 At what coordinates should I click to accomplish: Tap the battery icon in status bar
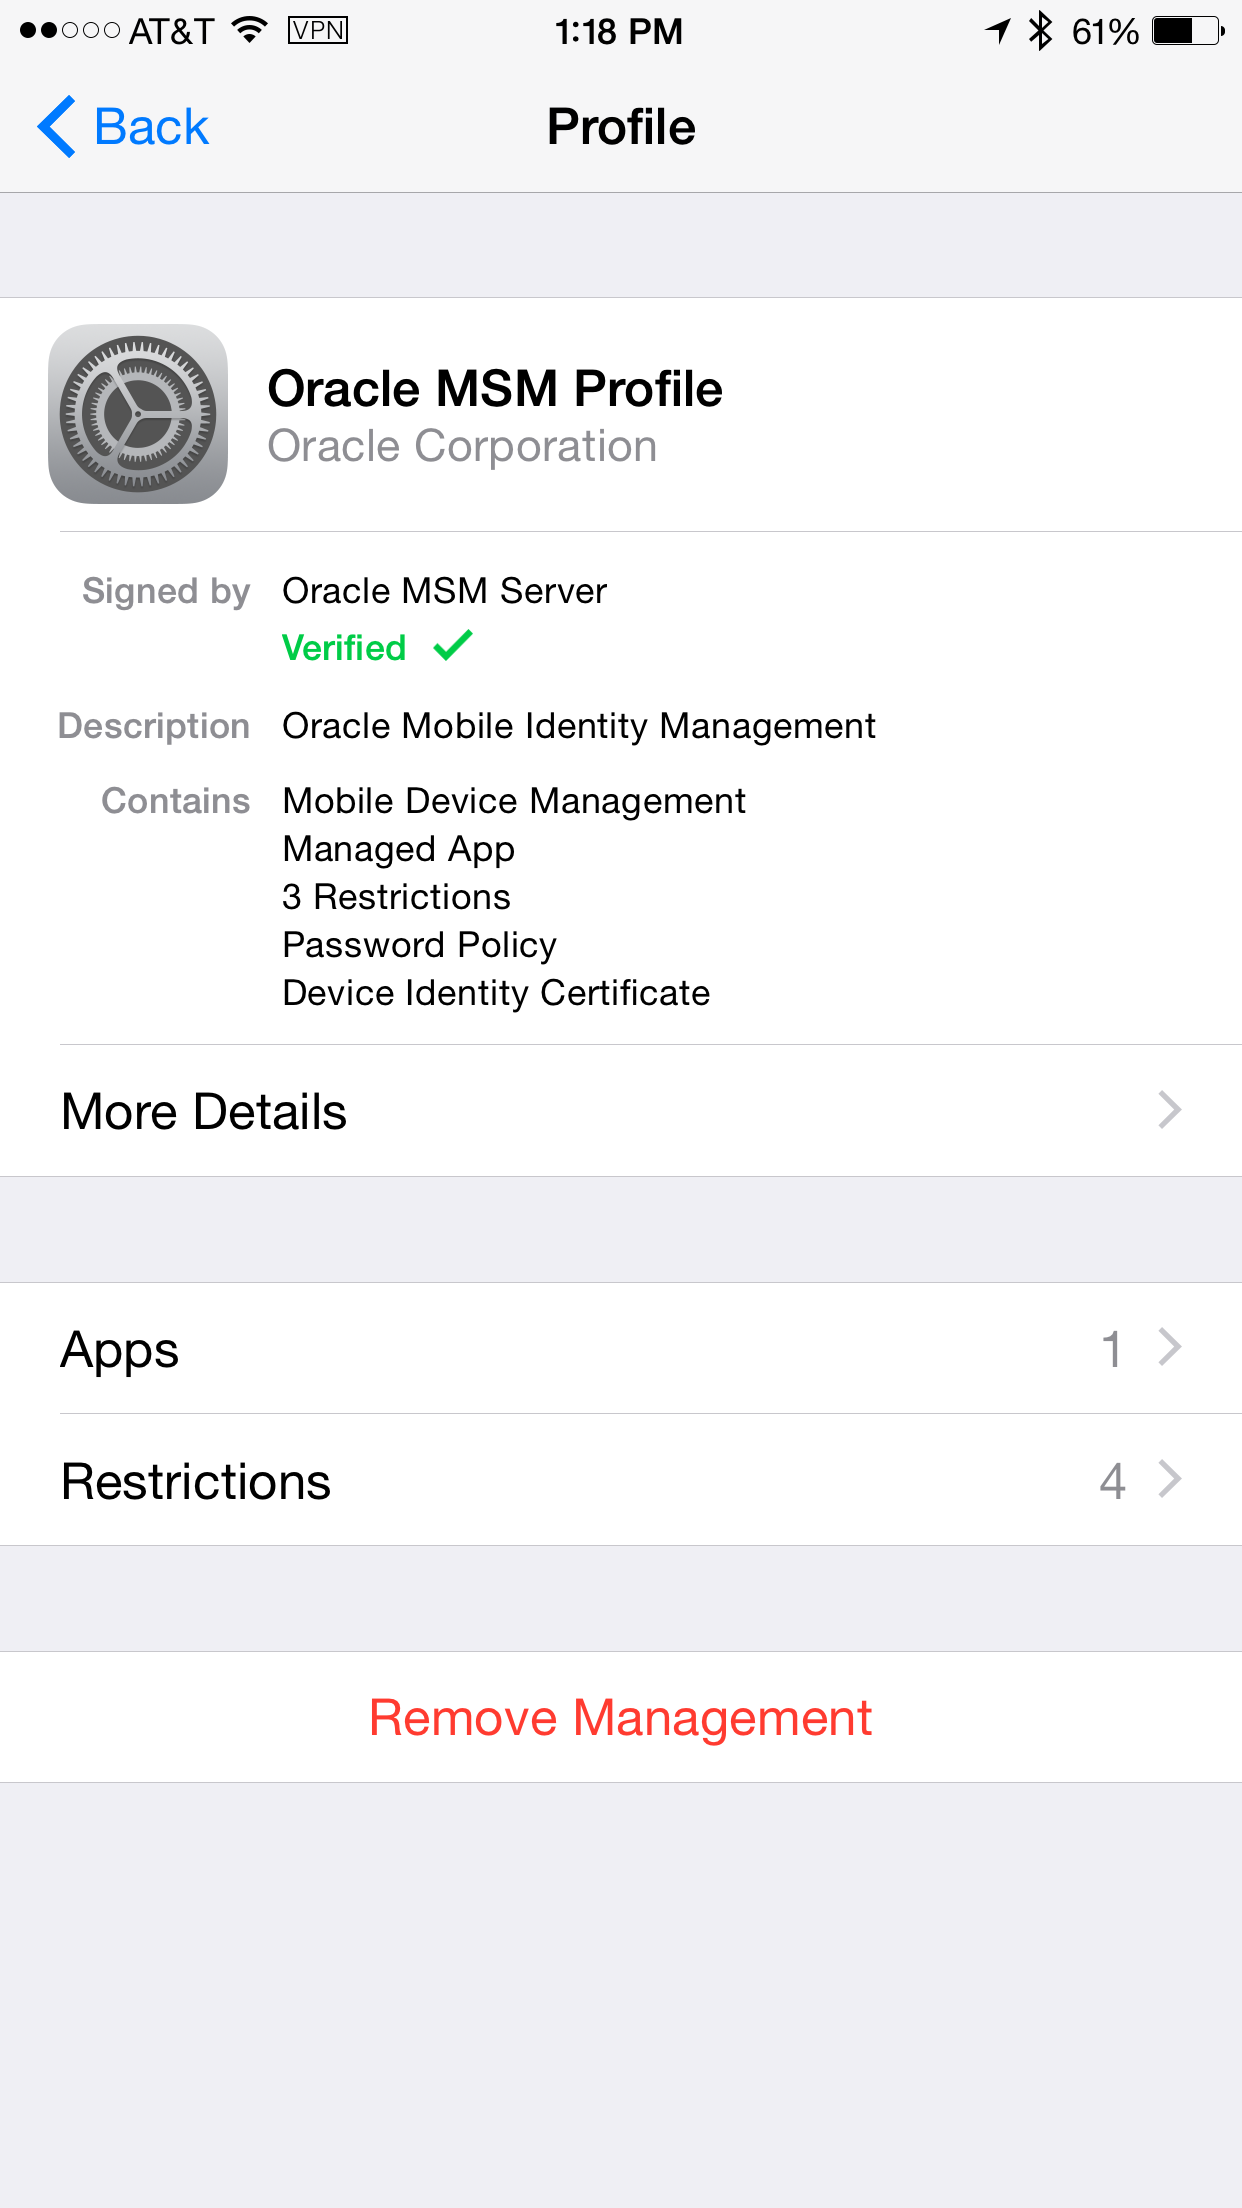click(1188, 31)
